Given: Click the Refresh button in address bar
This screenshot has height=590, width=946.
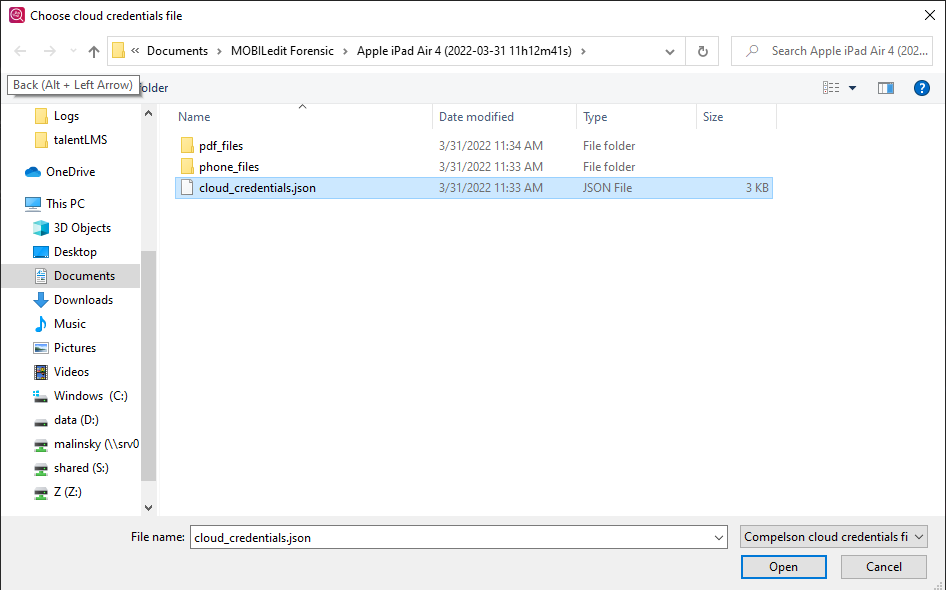Looking at the screenshot, I should 702,51.
